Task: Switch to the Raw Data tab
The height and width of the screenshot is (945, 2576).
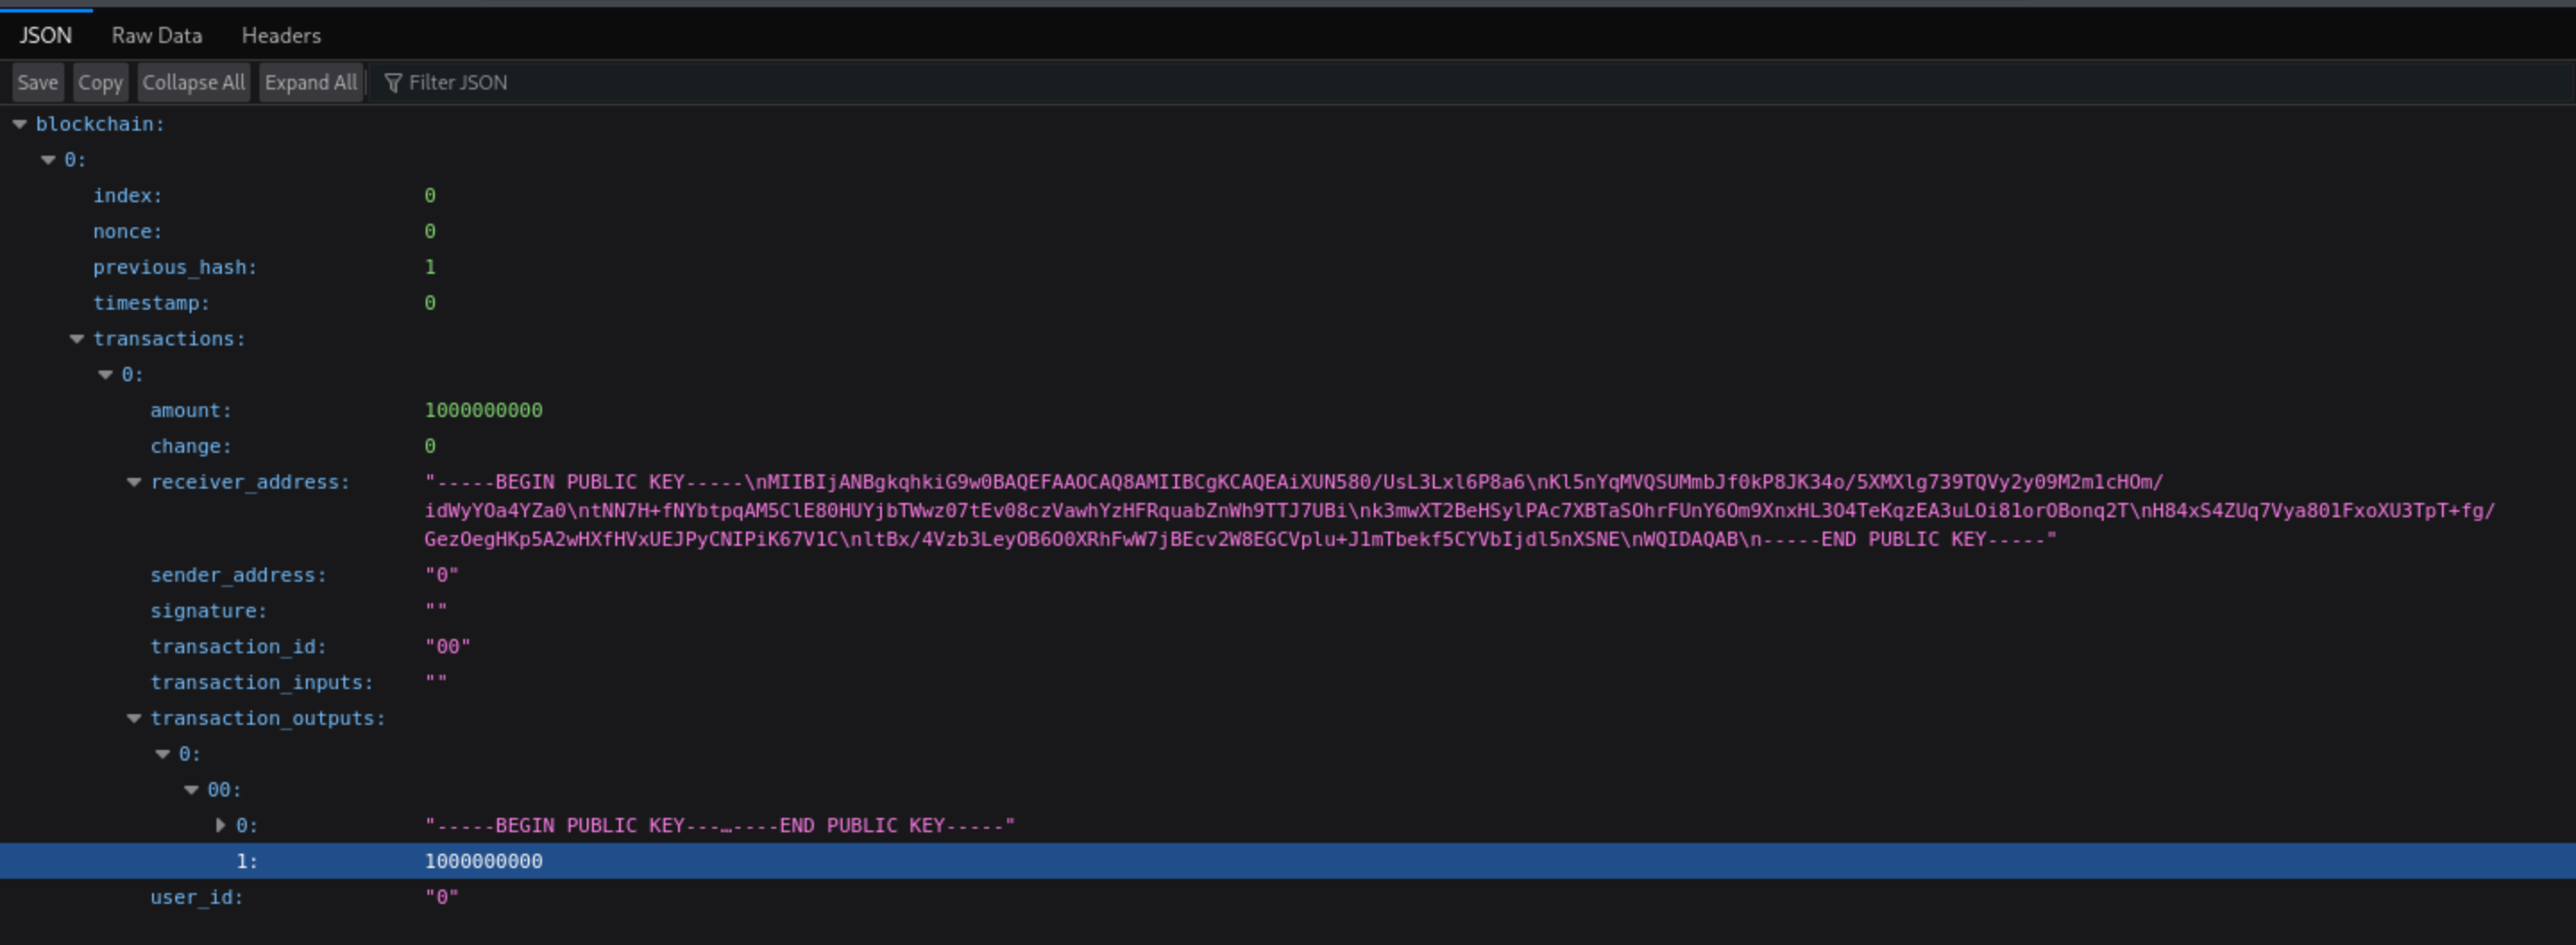Action: pos(157,36)
